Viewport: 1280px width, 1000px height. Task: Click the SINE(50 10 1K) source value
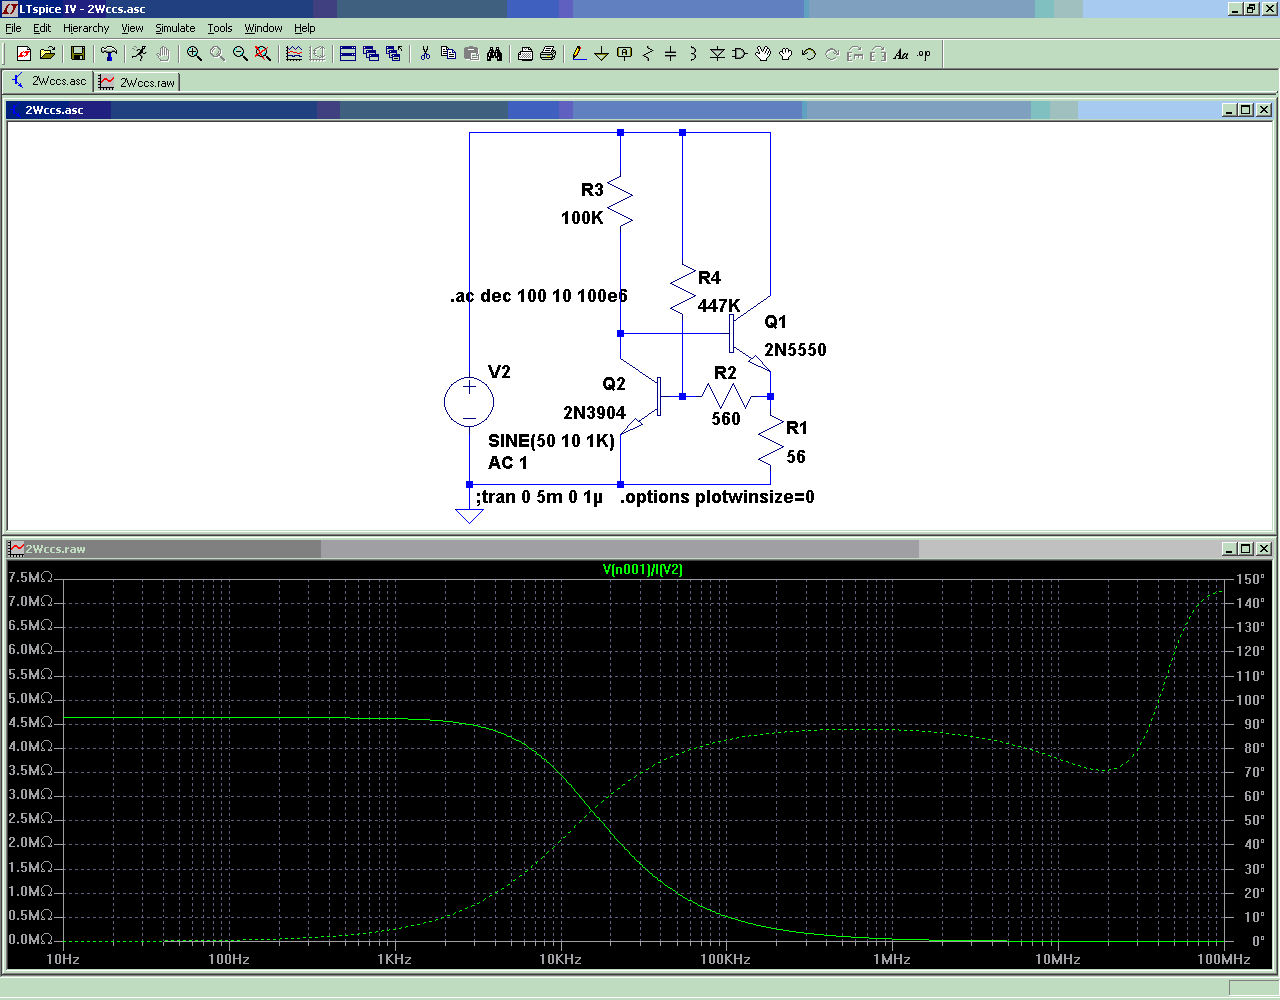[551, 441]
